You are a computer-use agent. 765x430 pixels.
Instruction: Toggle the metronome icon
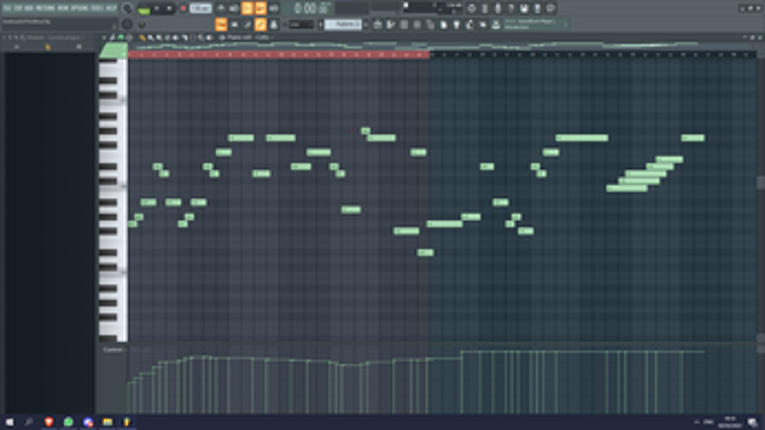tap(221, 8)
